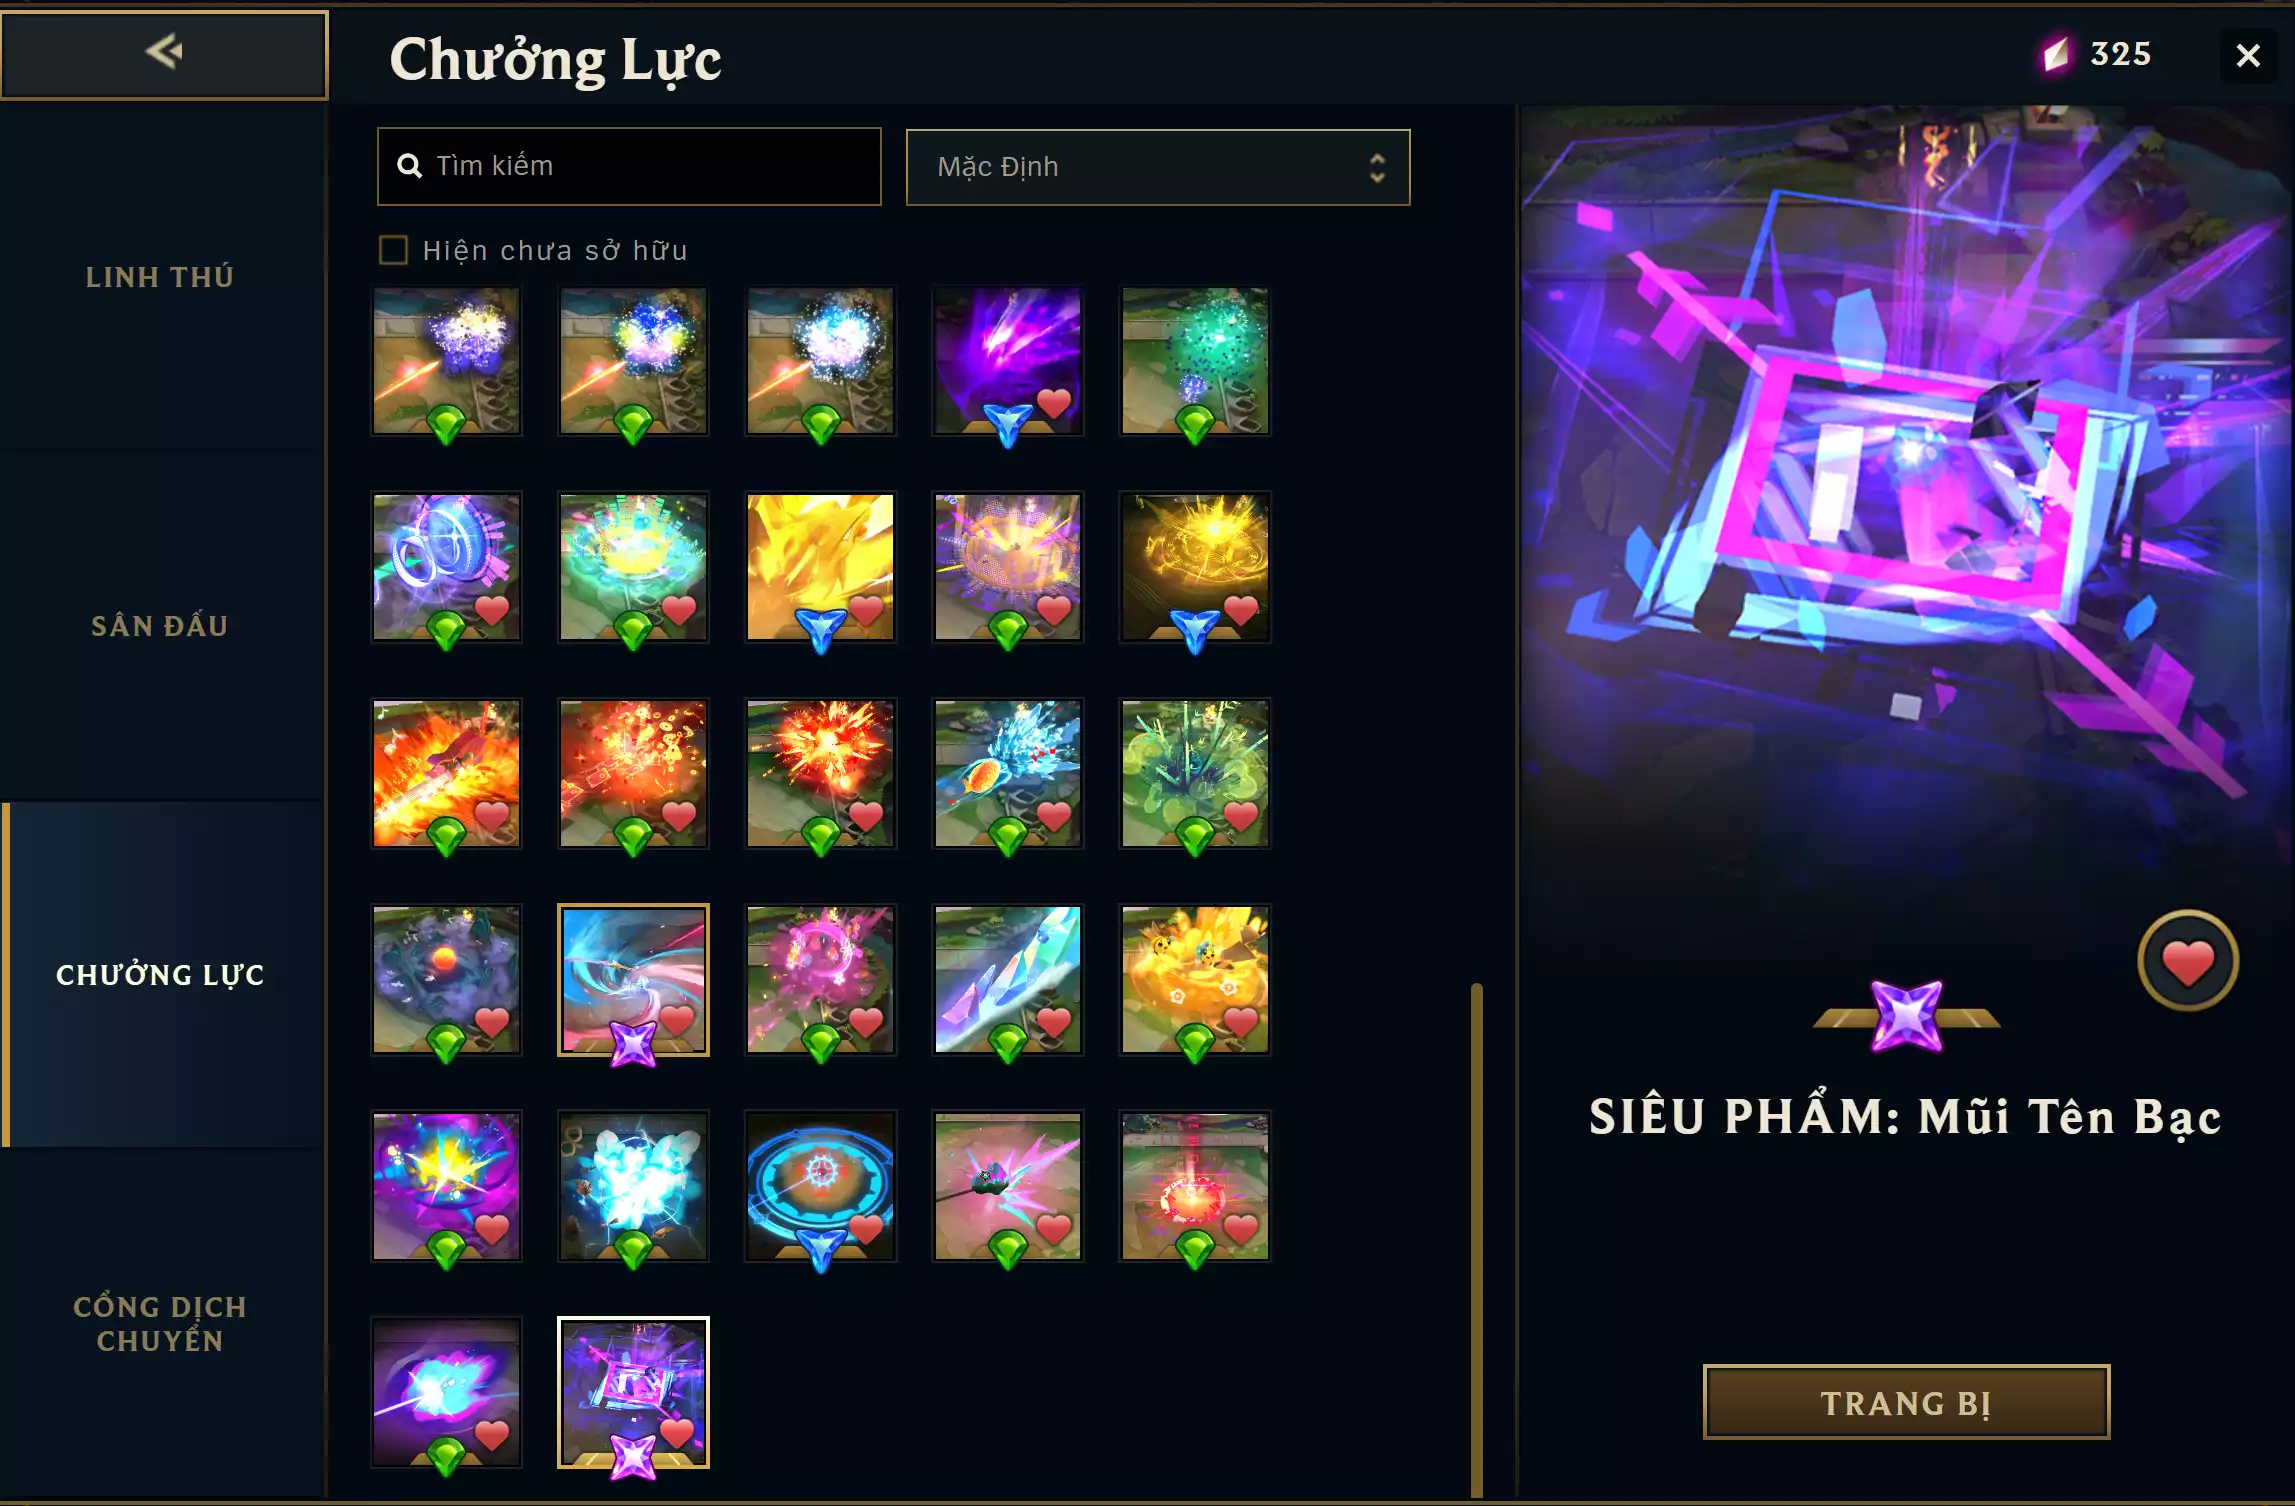2295x1506 pixels.
Task: Enable the Hiện chưa sở hữu checkbox
Action: (x=393, y=250)
